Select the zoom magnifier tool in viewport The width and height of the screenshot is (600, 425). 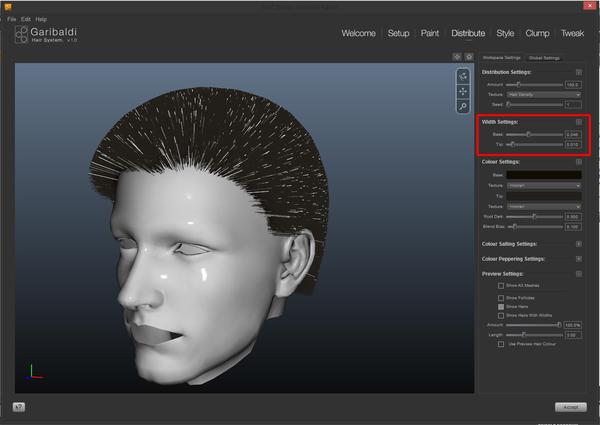point(462,106)
